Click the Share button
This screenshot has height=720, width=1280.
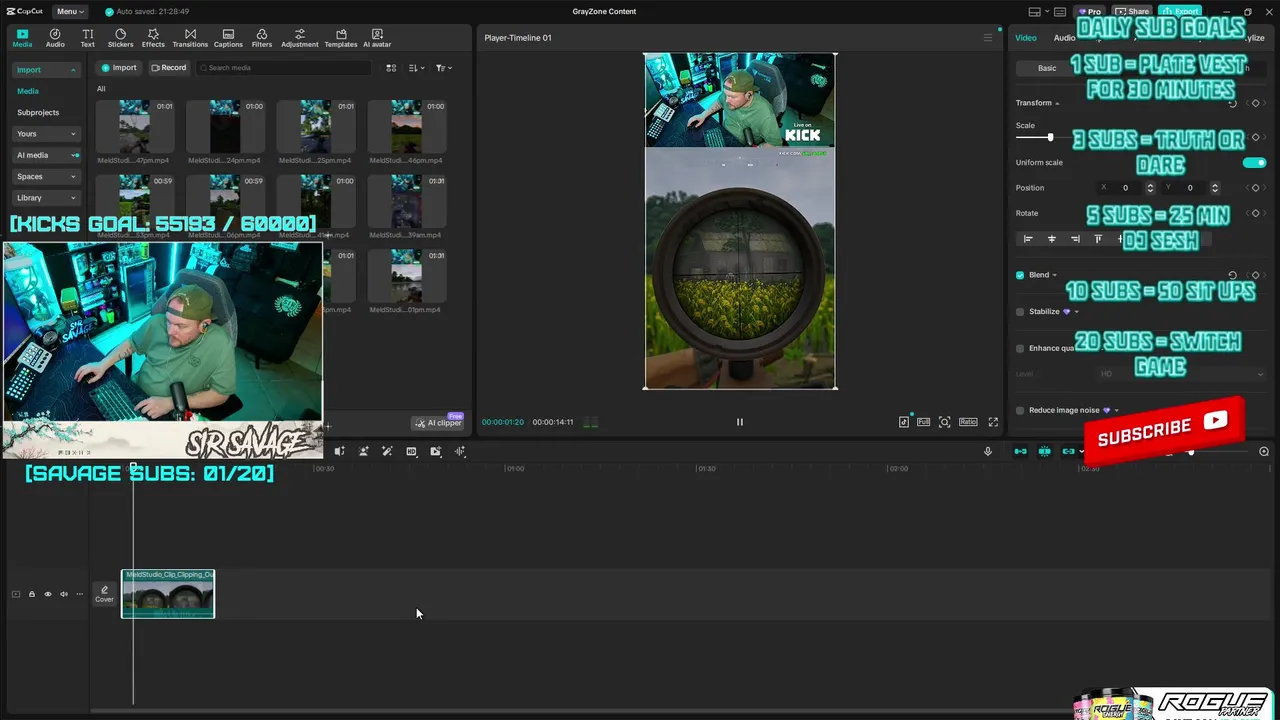[1134, 11]
